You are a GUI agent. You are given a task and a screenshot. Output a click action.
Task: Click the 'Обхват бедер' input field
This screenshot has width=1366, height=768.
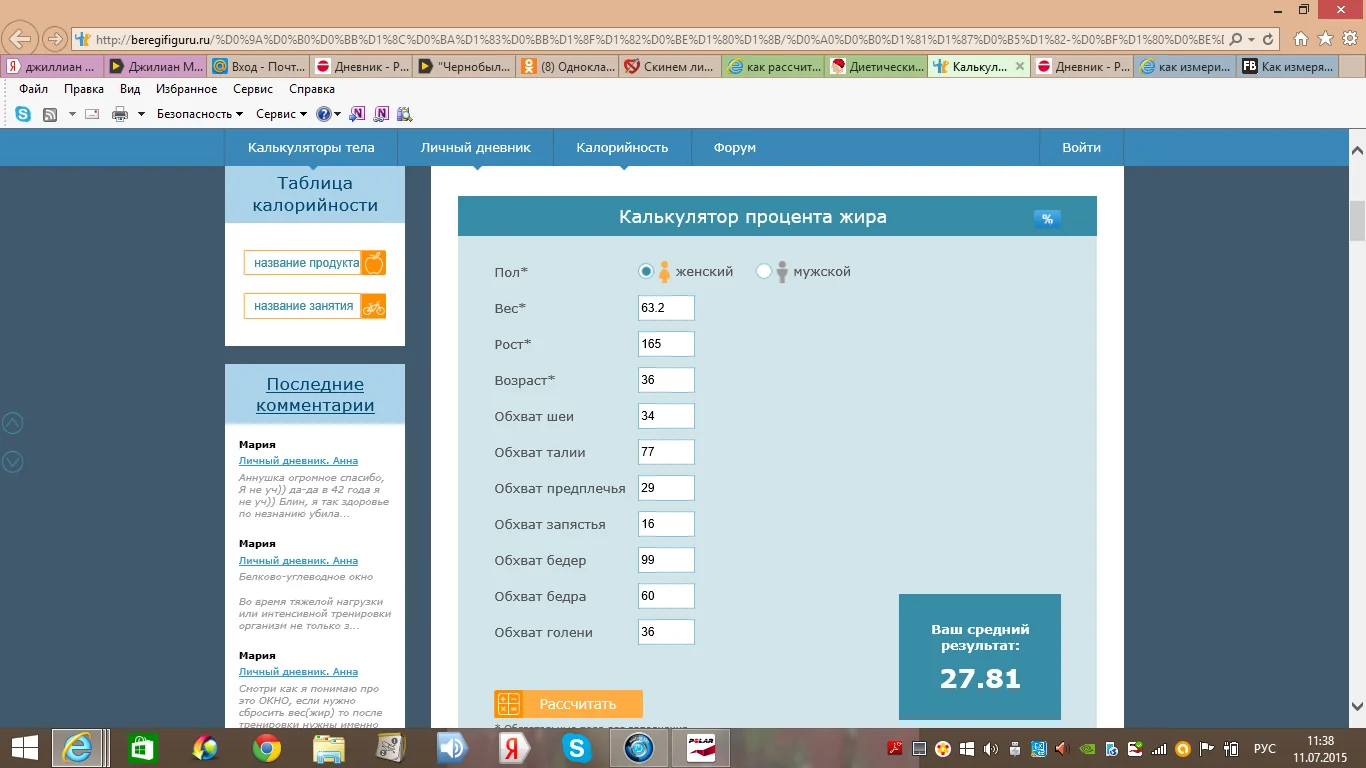click(666, 560)
